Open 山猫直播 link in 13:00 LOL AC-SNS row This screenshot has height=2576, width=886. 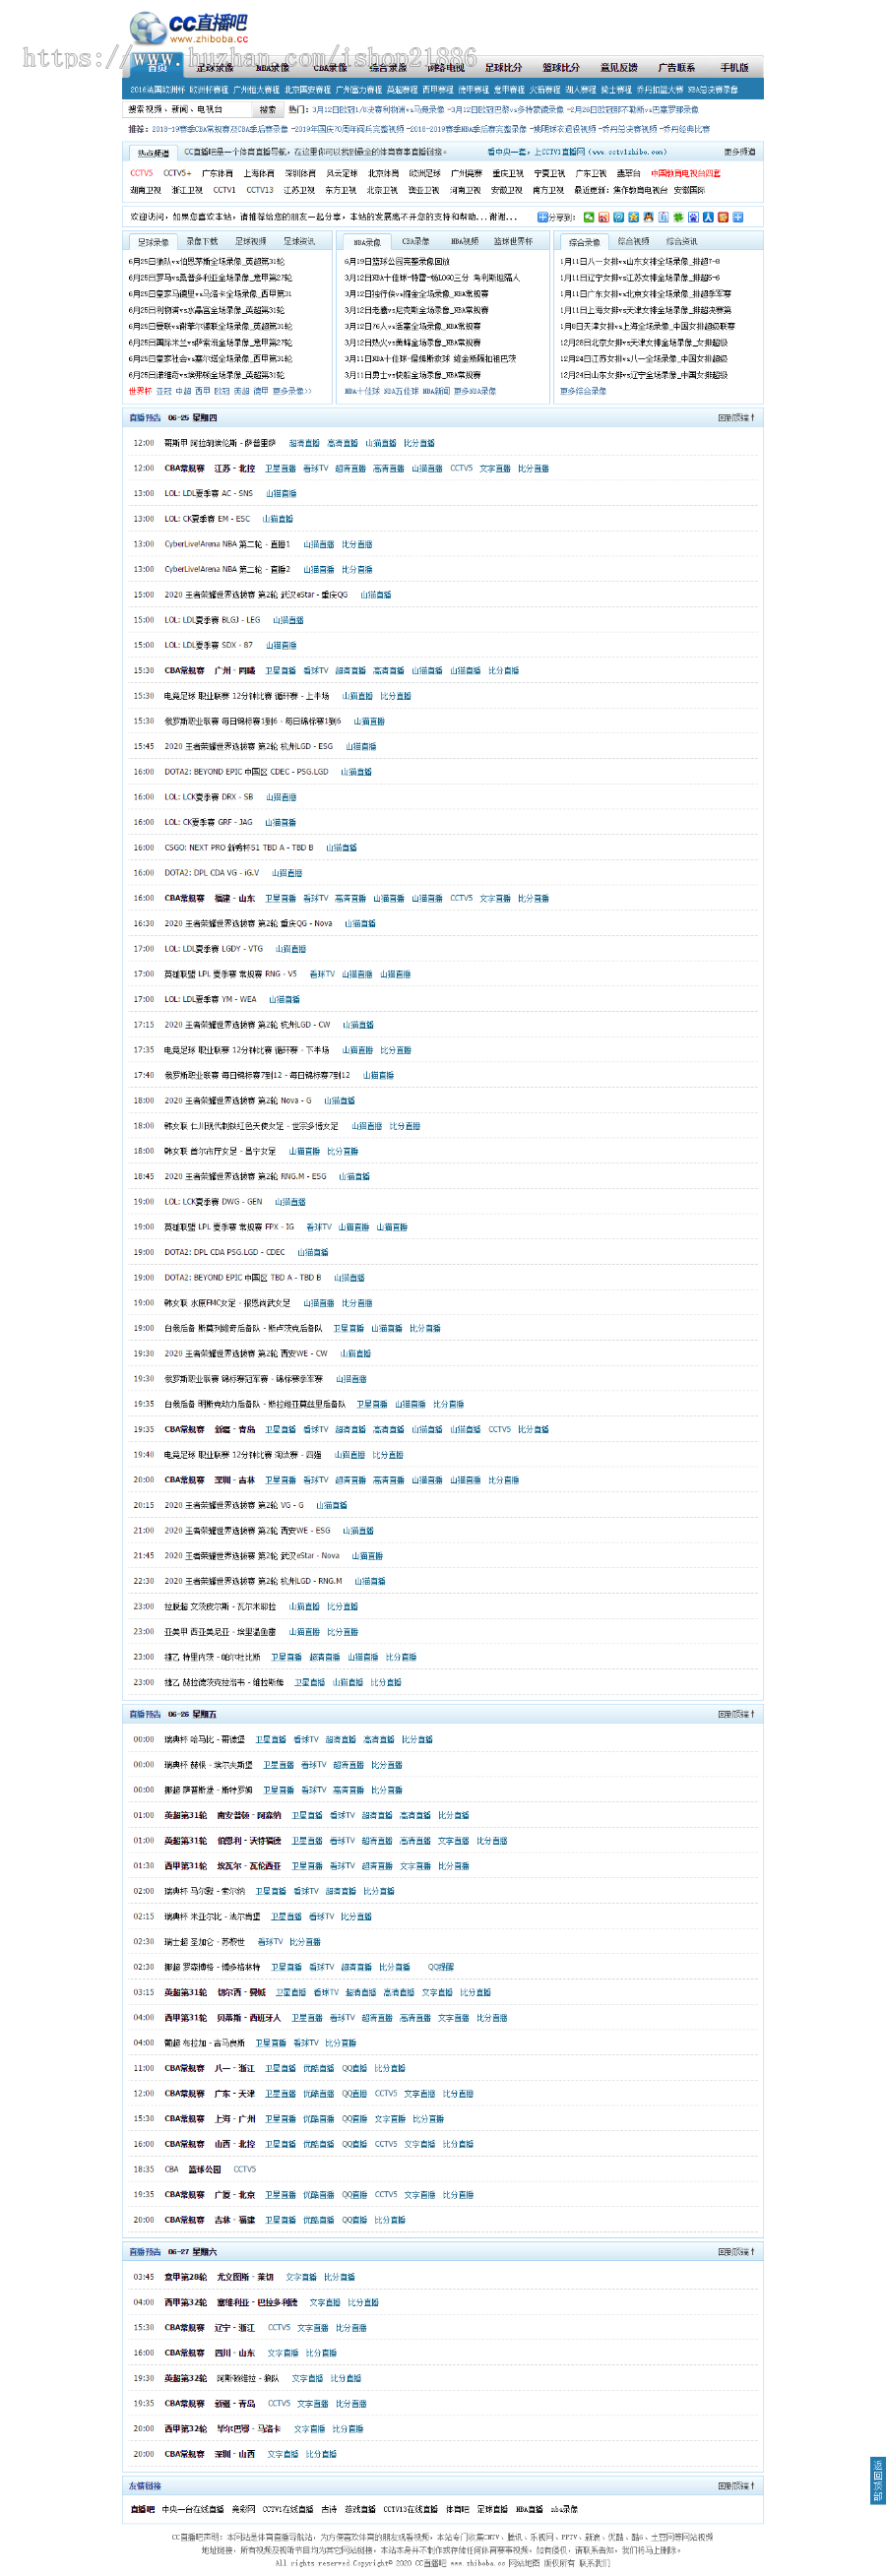coord(281,493)
